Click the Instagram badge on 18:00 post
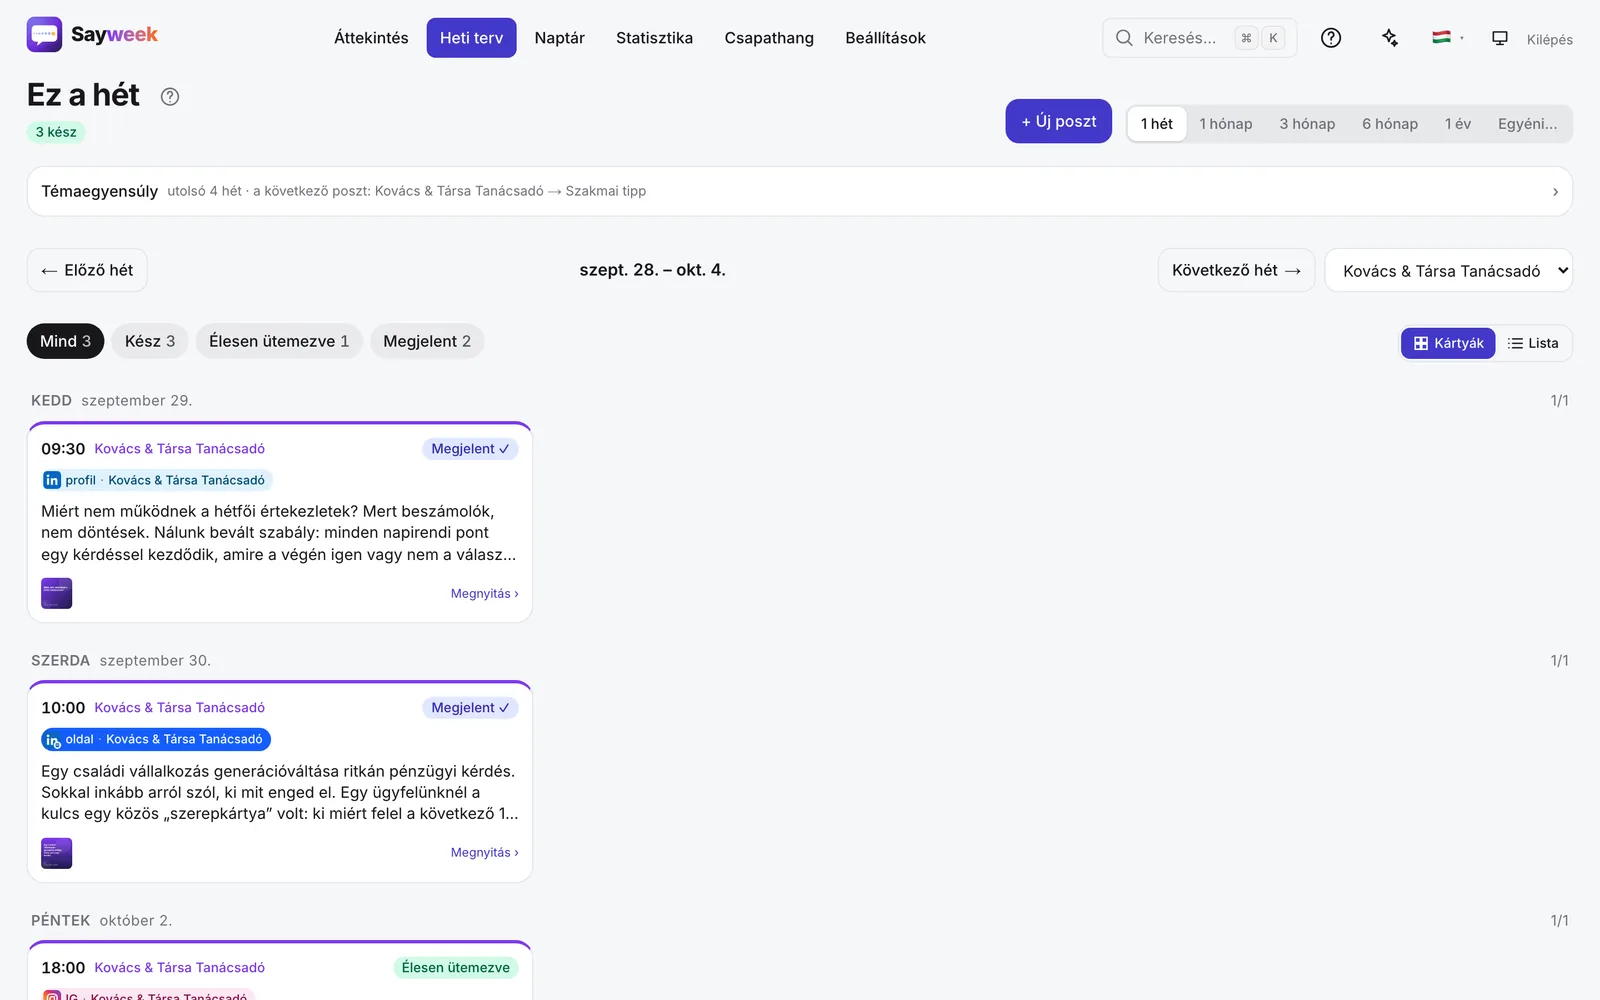Screen dimensions: 1600x1000 pyautogui.click(x=148, y=995)
